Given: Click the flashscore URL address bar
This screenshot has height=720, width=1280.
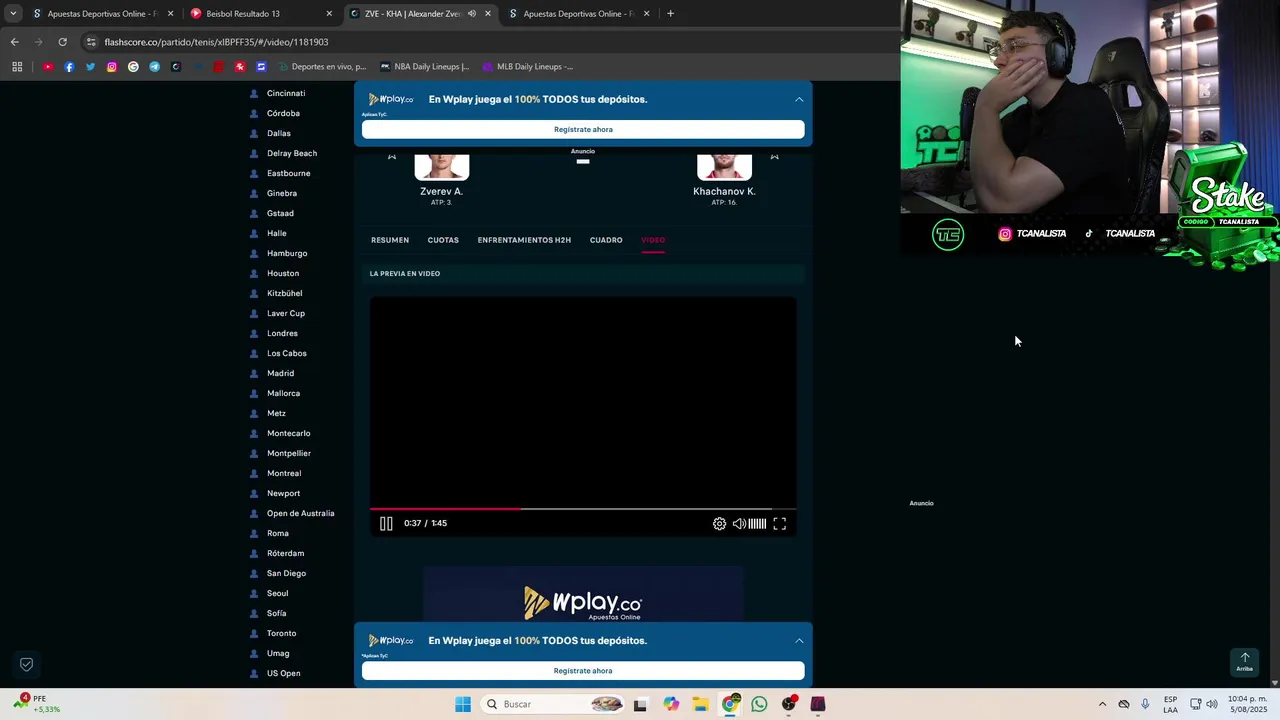Looking at the screenshot, I should pyautogui.click(x=216, y=42).
